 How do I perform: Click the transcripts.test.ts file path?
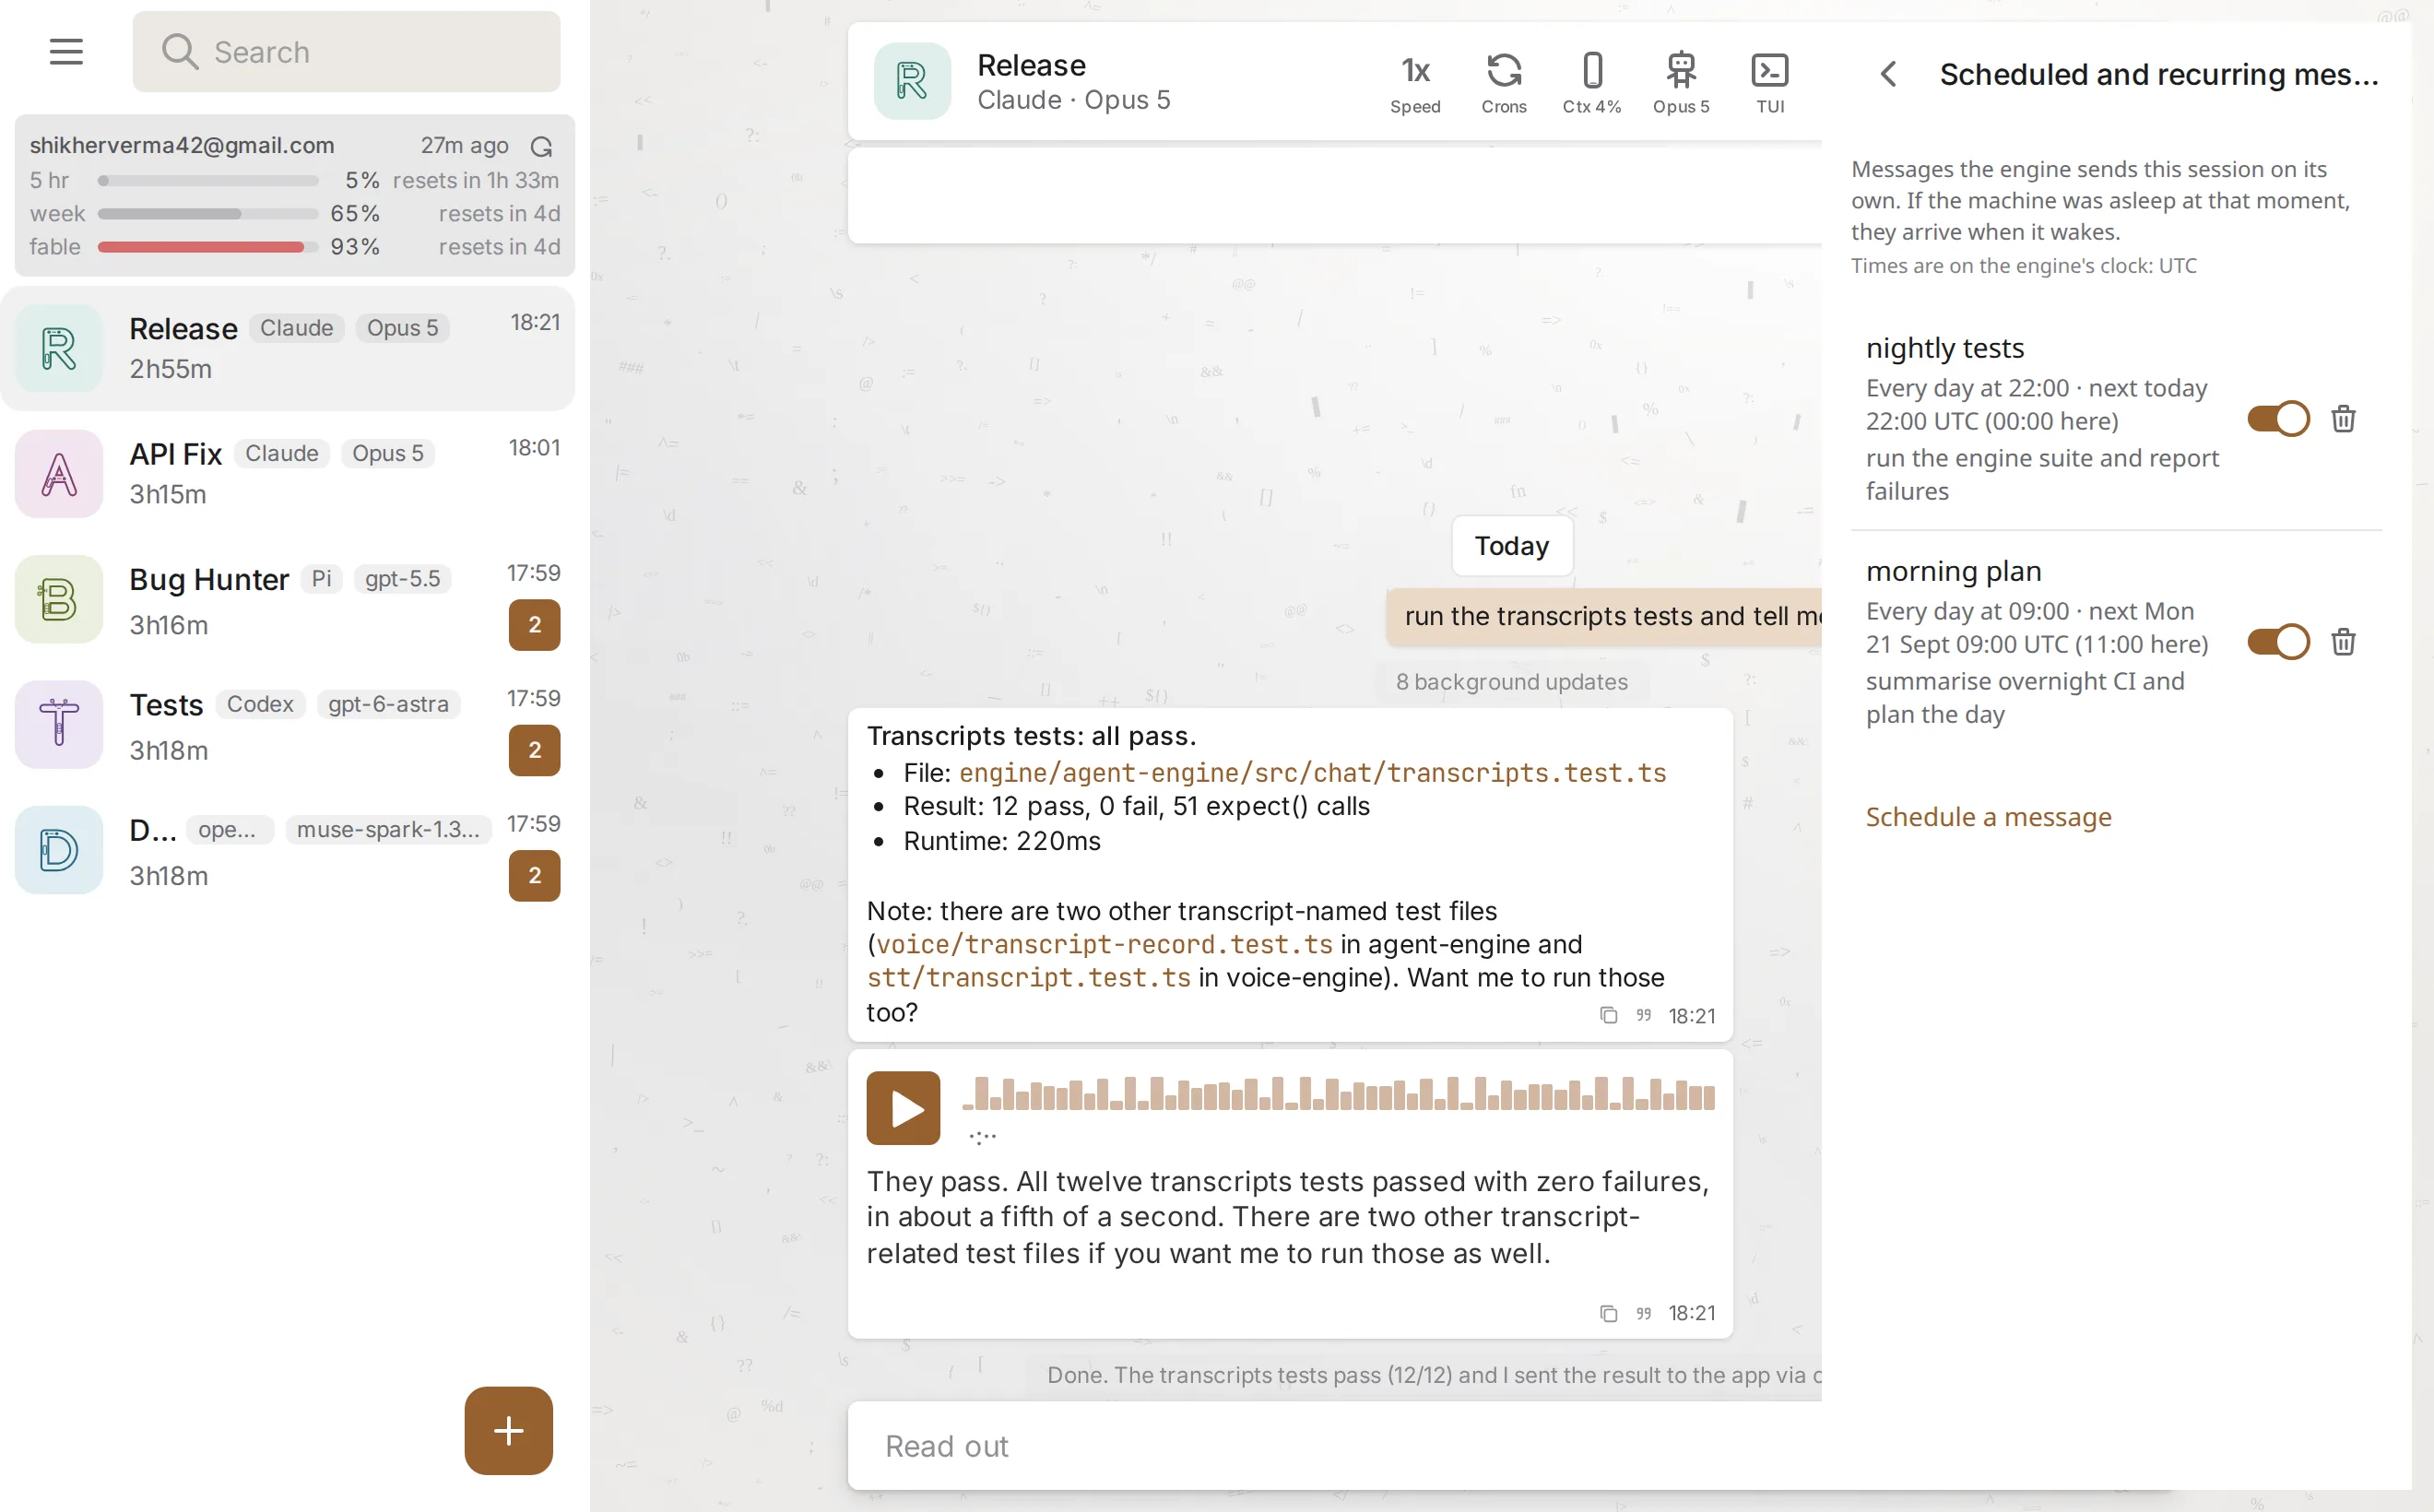[x=1312, y=772]
